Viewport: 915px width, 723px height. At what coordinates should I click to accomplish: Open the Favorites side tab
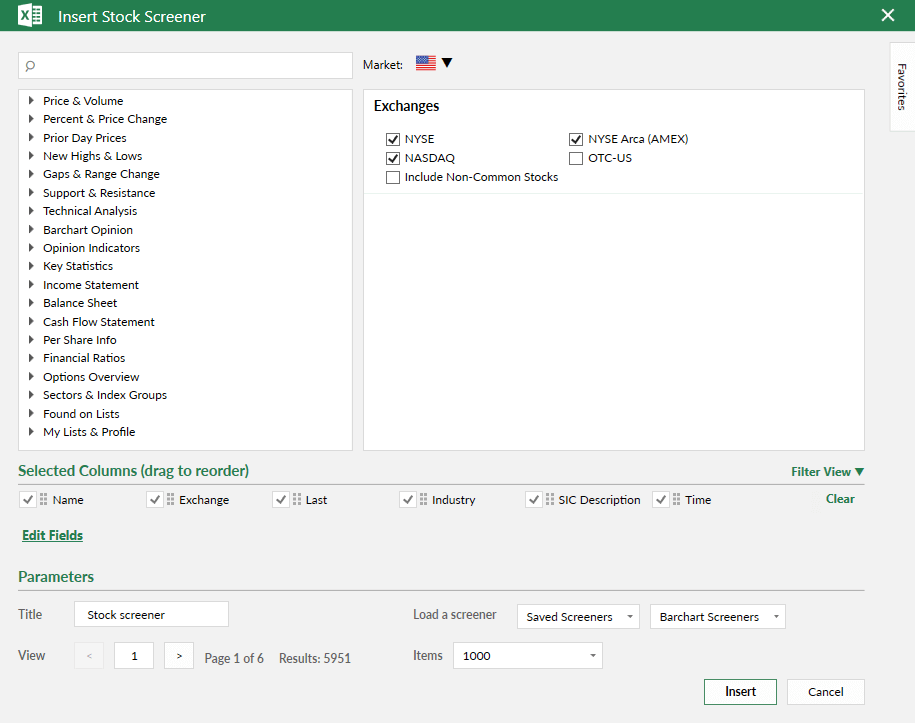[902, 87]
